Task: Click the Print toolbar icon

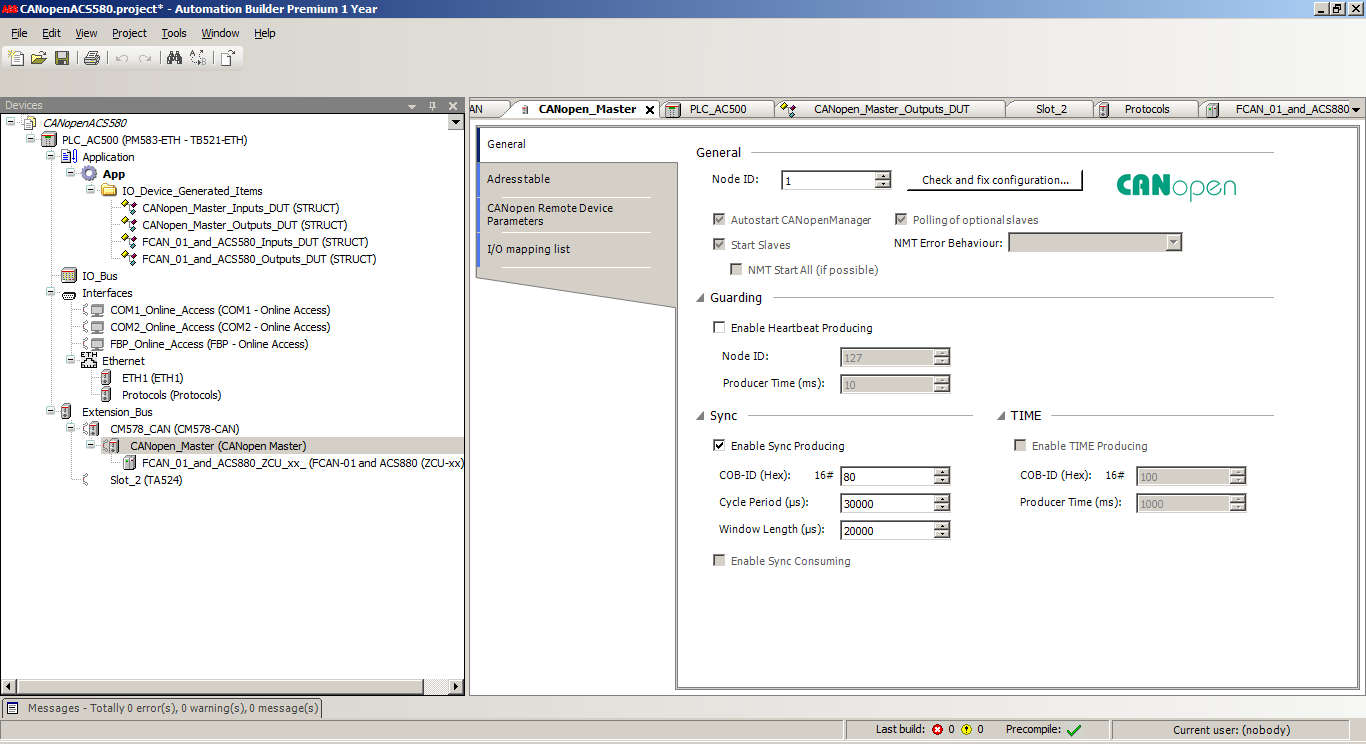Action: tap(92, 58)
